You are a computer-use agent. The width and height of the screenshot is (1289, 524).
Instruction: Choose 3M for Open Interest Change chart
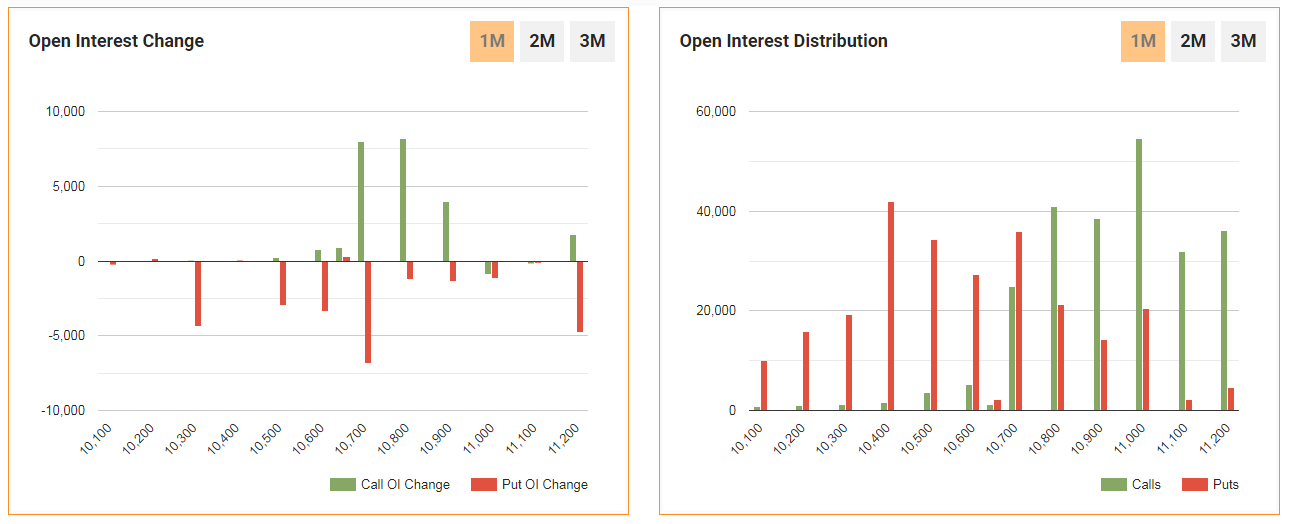[592, 41]
